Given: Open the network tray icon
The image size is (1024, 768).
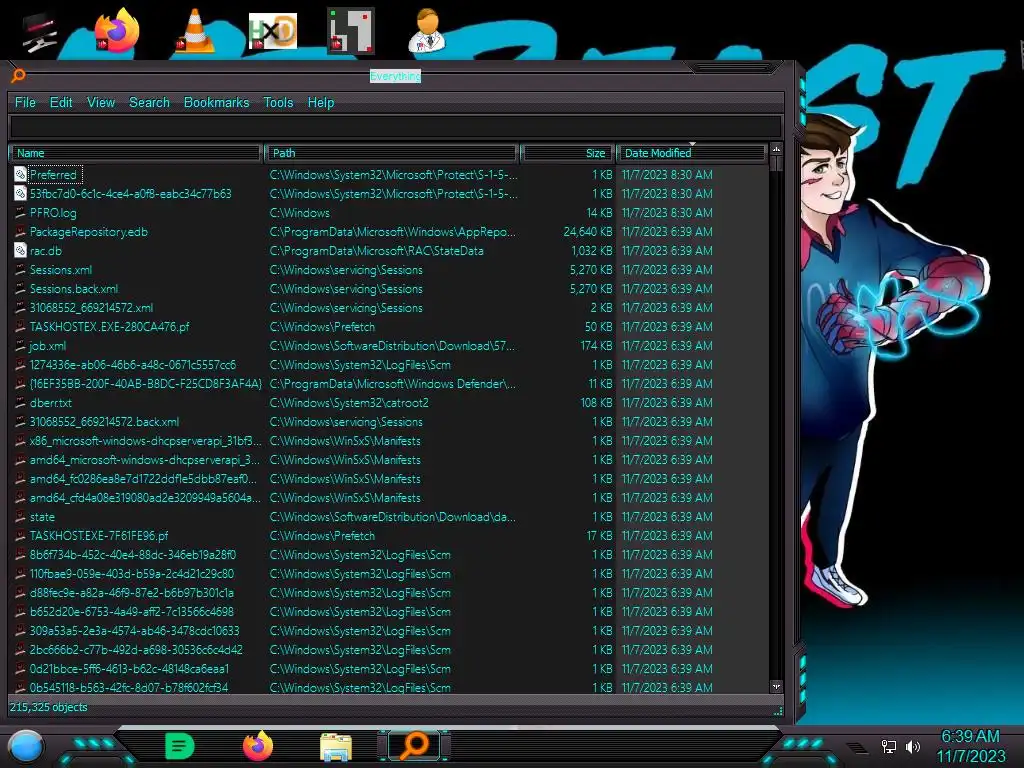Looking at the screenshot, I should click(889, 746).
